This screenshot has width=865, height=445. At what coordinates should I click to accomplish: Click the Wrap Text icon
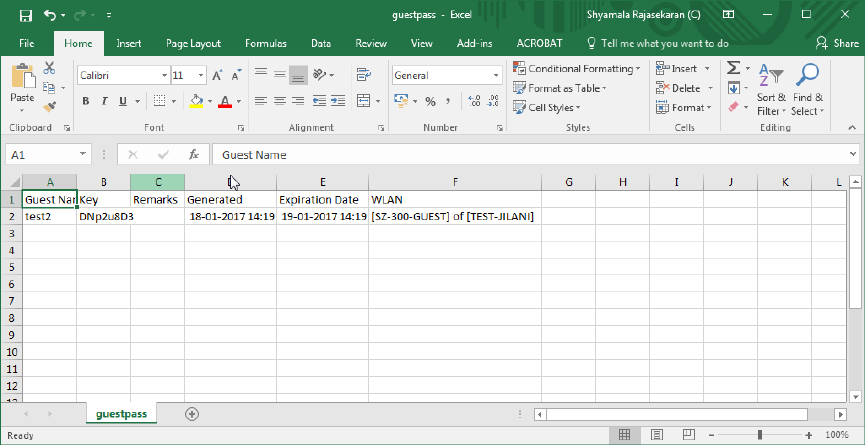(x=363, y=74)
